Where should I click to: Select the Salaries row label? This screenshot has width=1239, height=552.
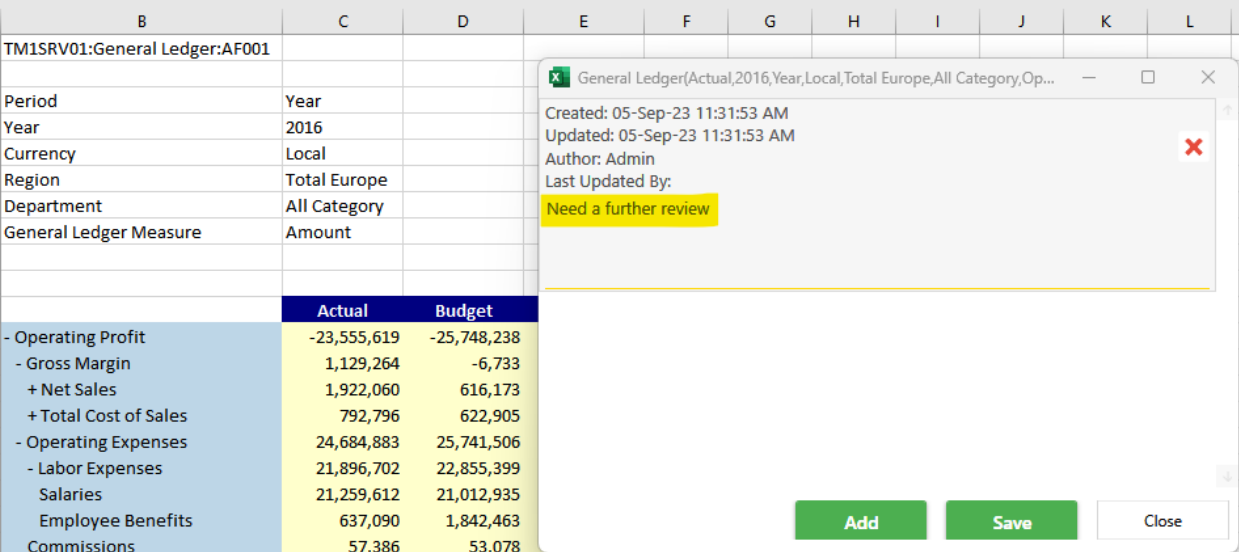point(70,494)
